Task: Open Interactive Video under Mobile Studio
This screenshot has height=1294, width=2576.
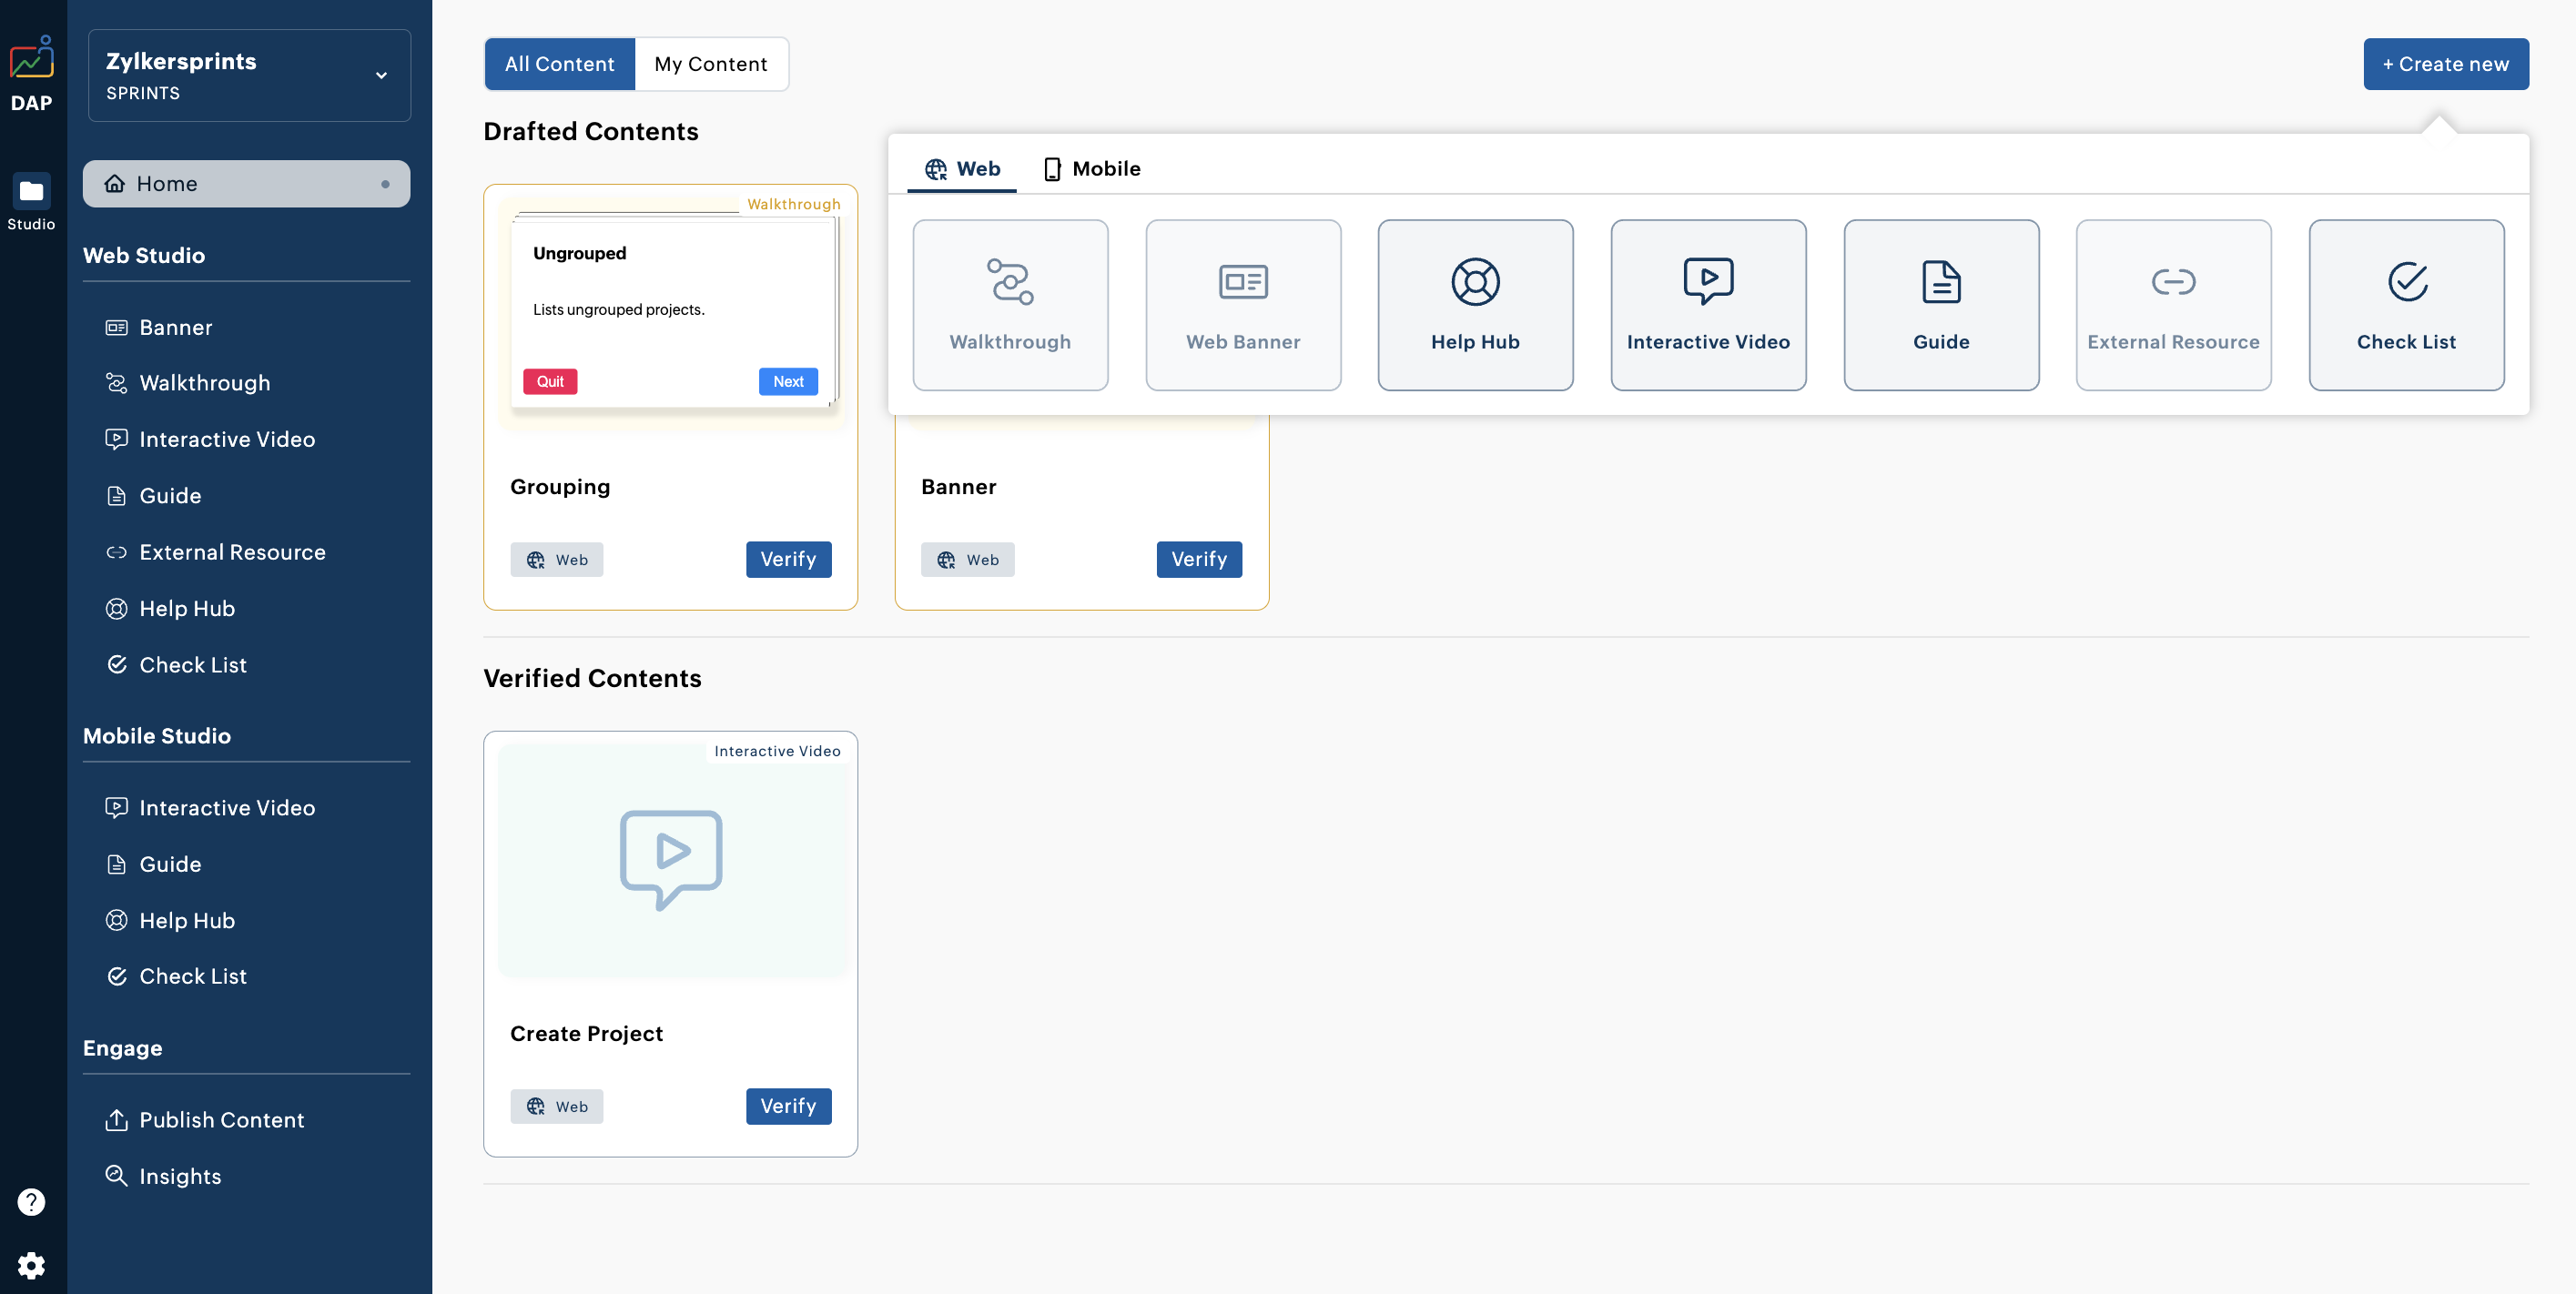Action: tap(210, 807)
